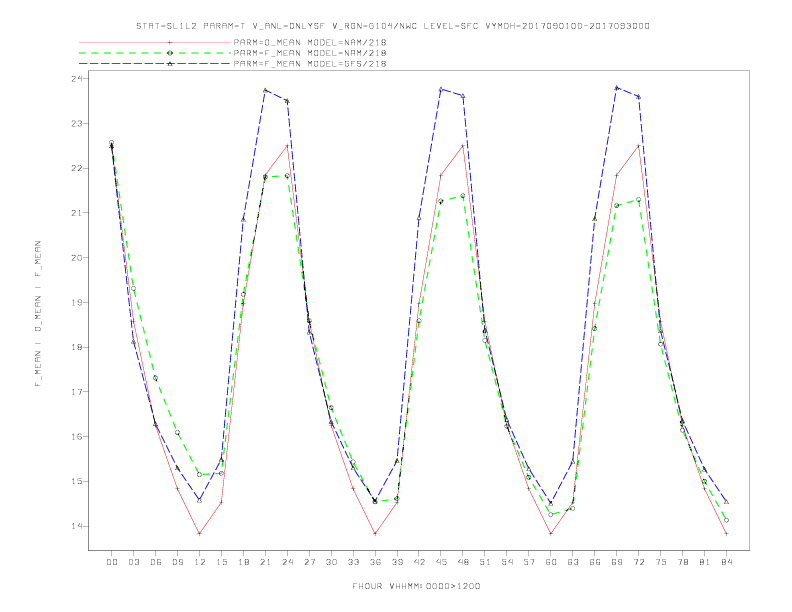Click x-axis forecast hour label 51

pyautogui.click(x=485, y=562)
